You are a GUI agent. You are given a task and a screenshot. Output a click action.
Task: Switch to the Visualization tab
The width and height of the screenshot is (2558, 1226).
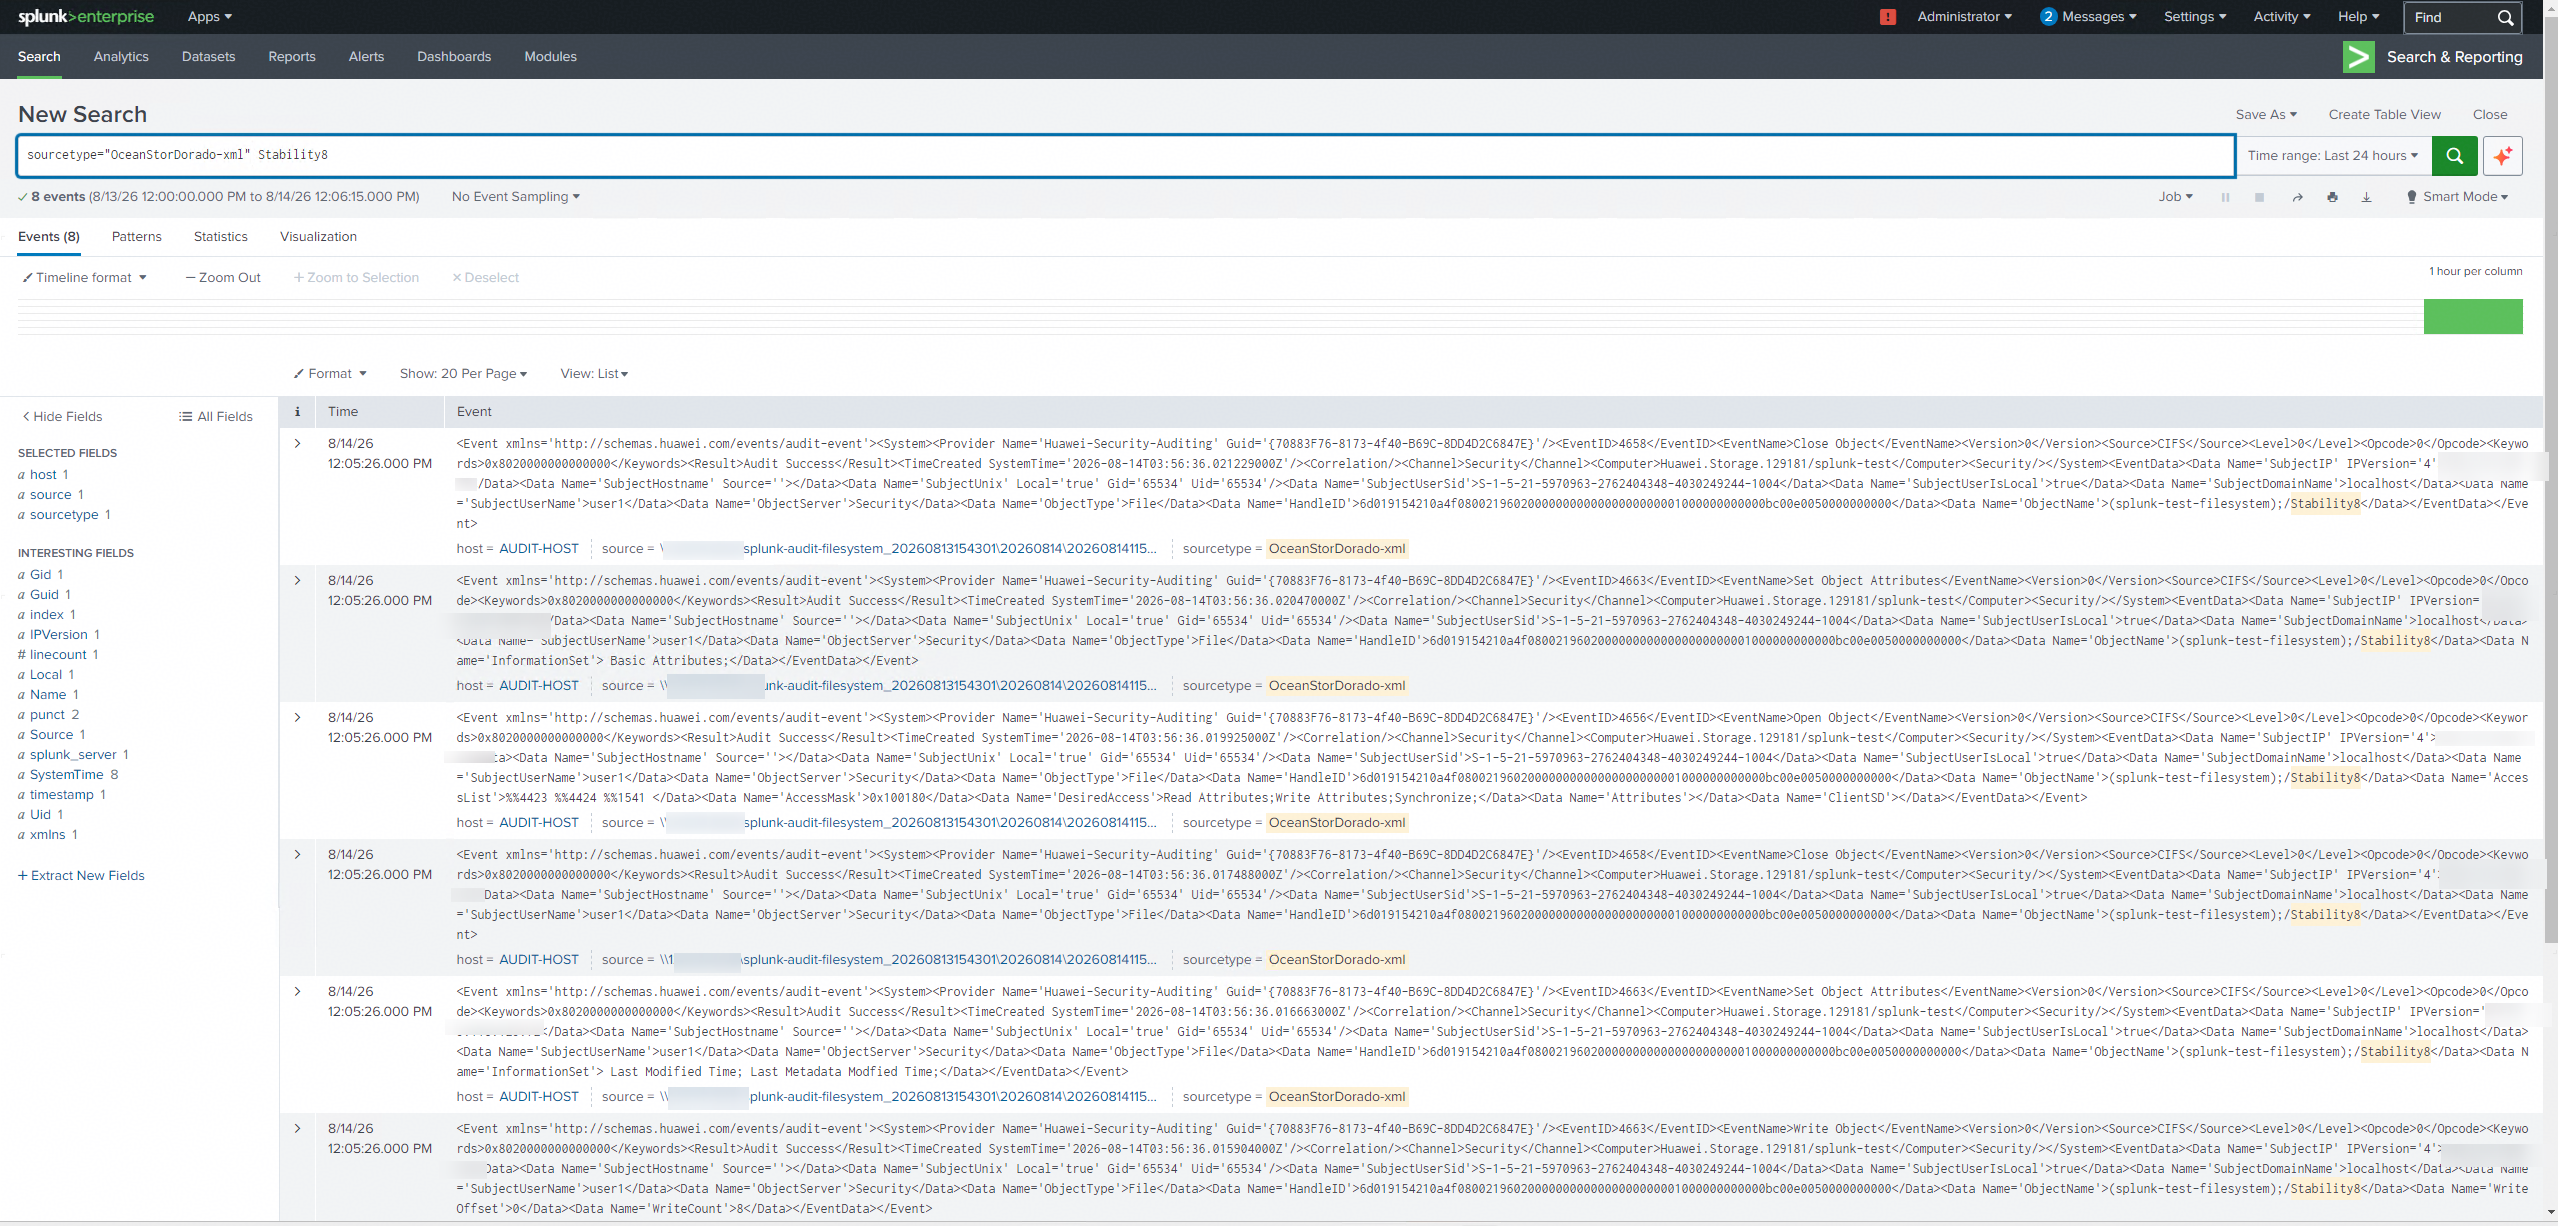(x=318, y=237)
